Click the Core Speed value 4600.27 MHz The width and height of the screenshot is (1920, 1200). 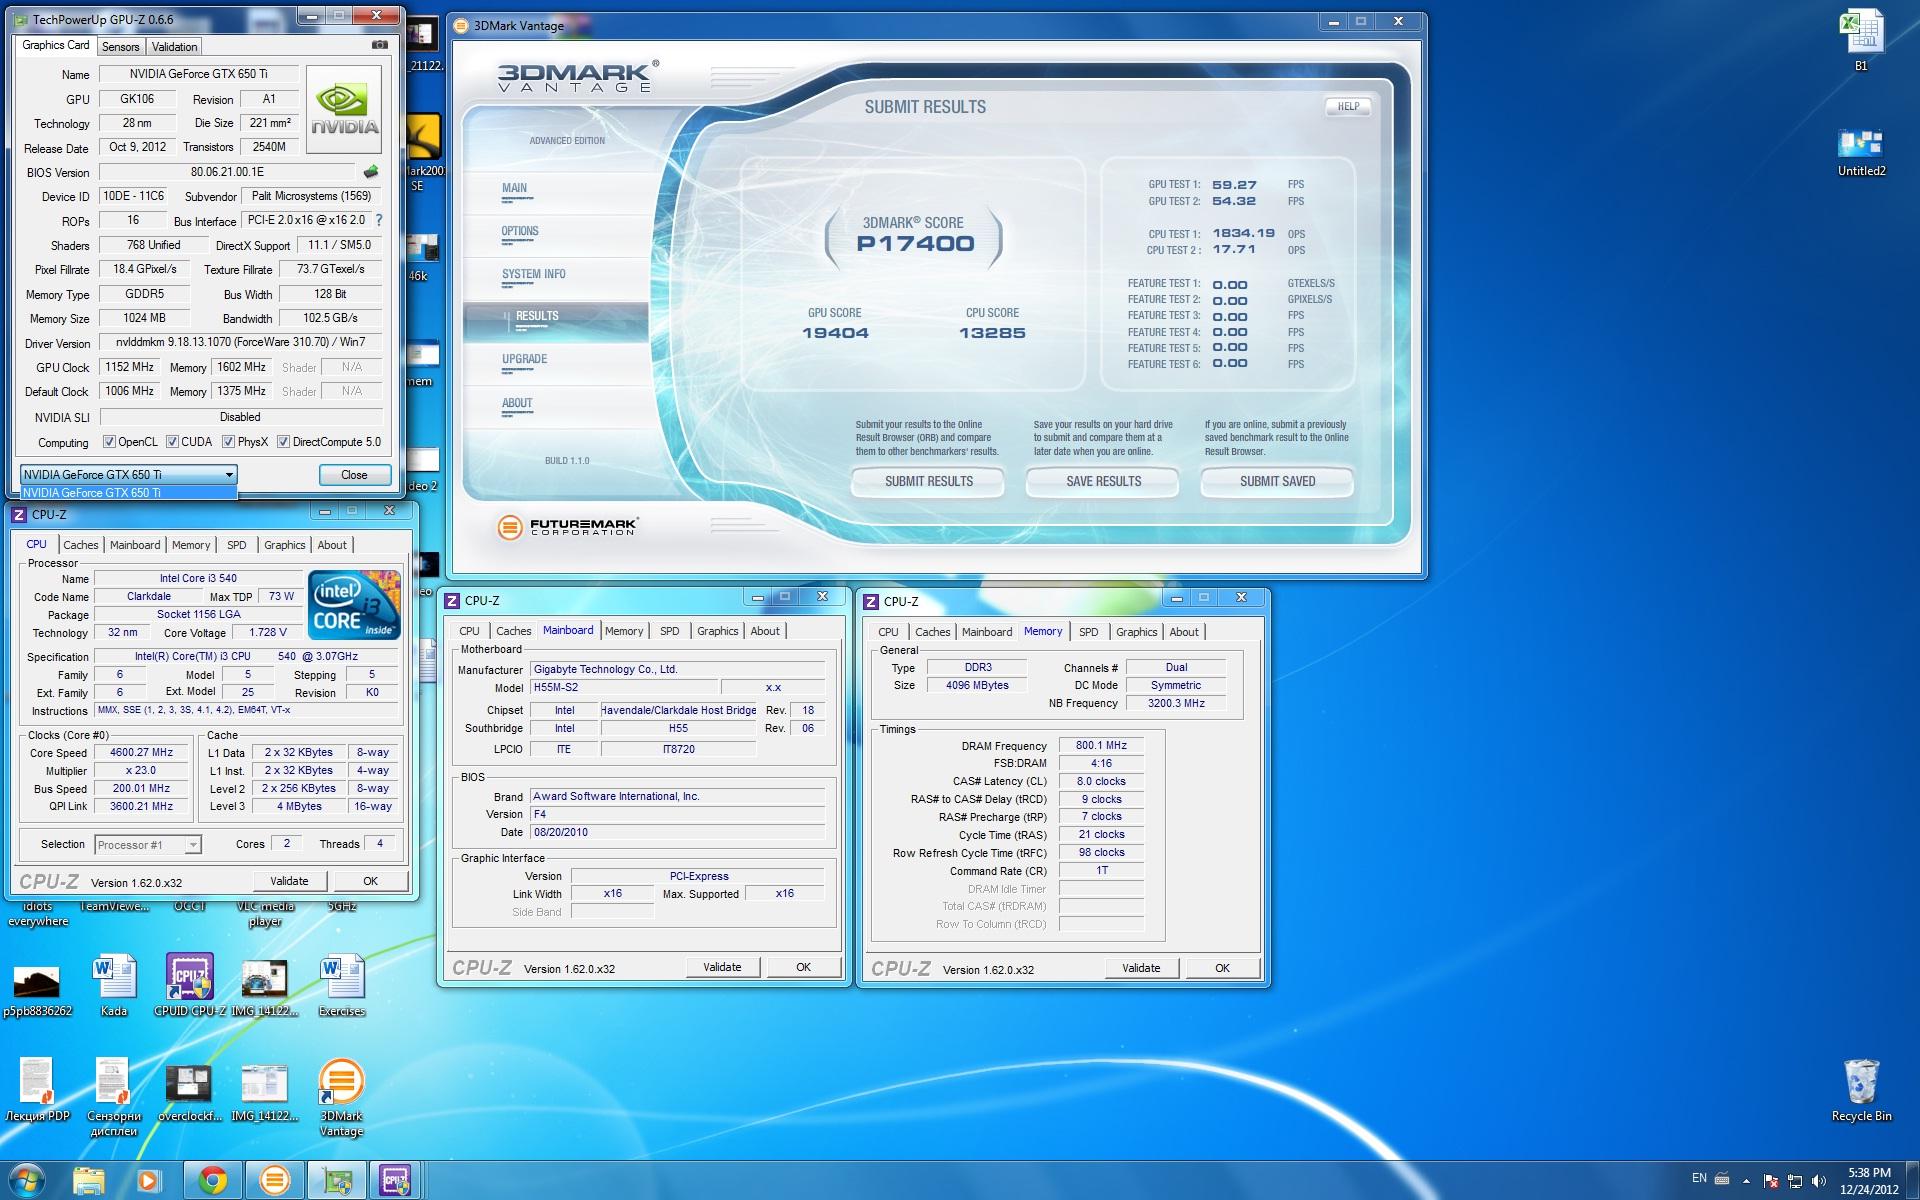(141, 752)
